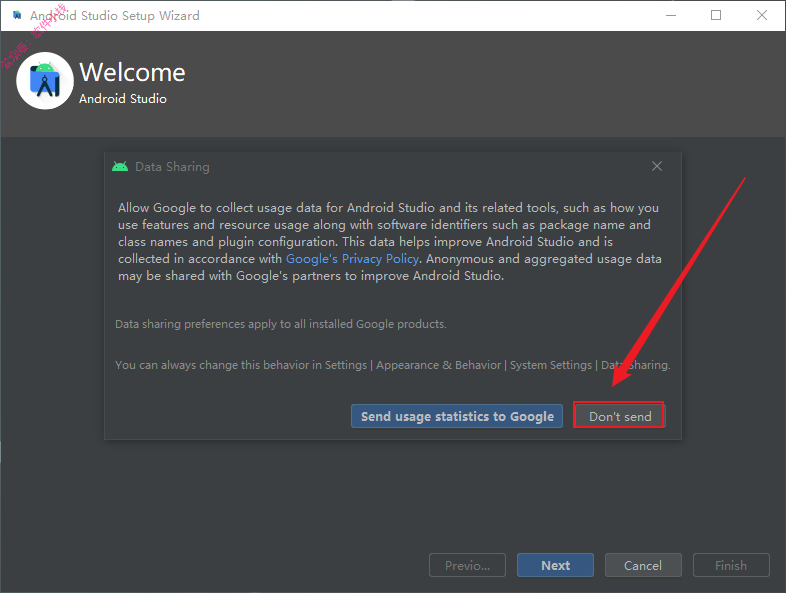Viewport: 786px width, 593px height.
Task: Click the disabled Finish button
Action: (731, 565)
